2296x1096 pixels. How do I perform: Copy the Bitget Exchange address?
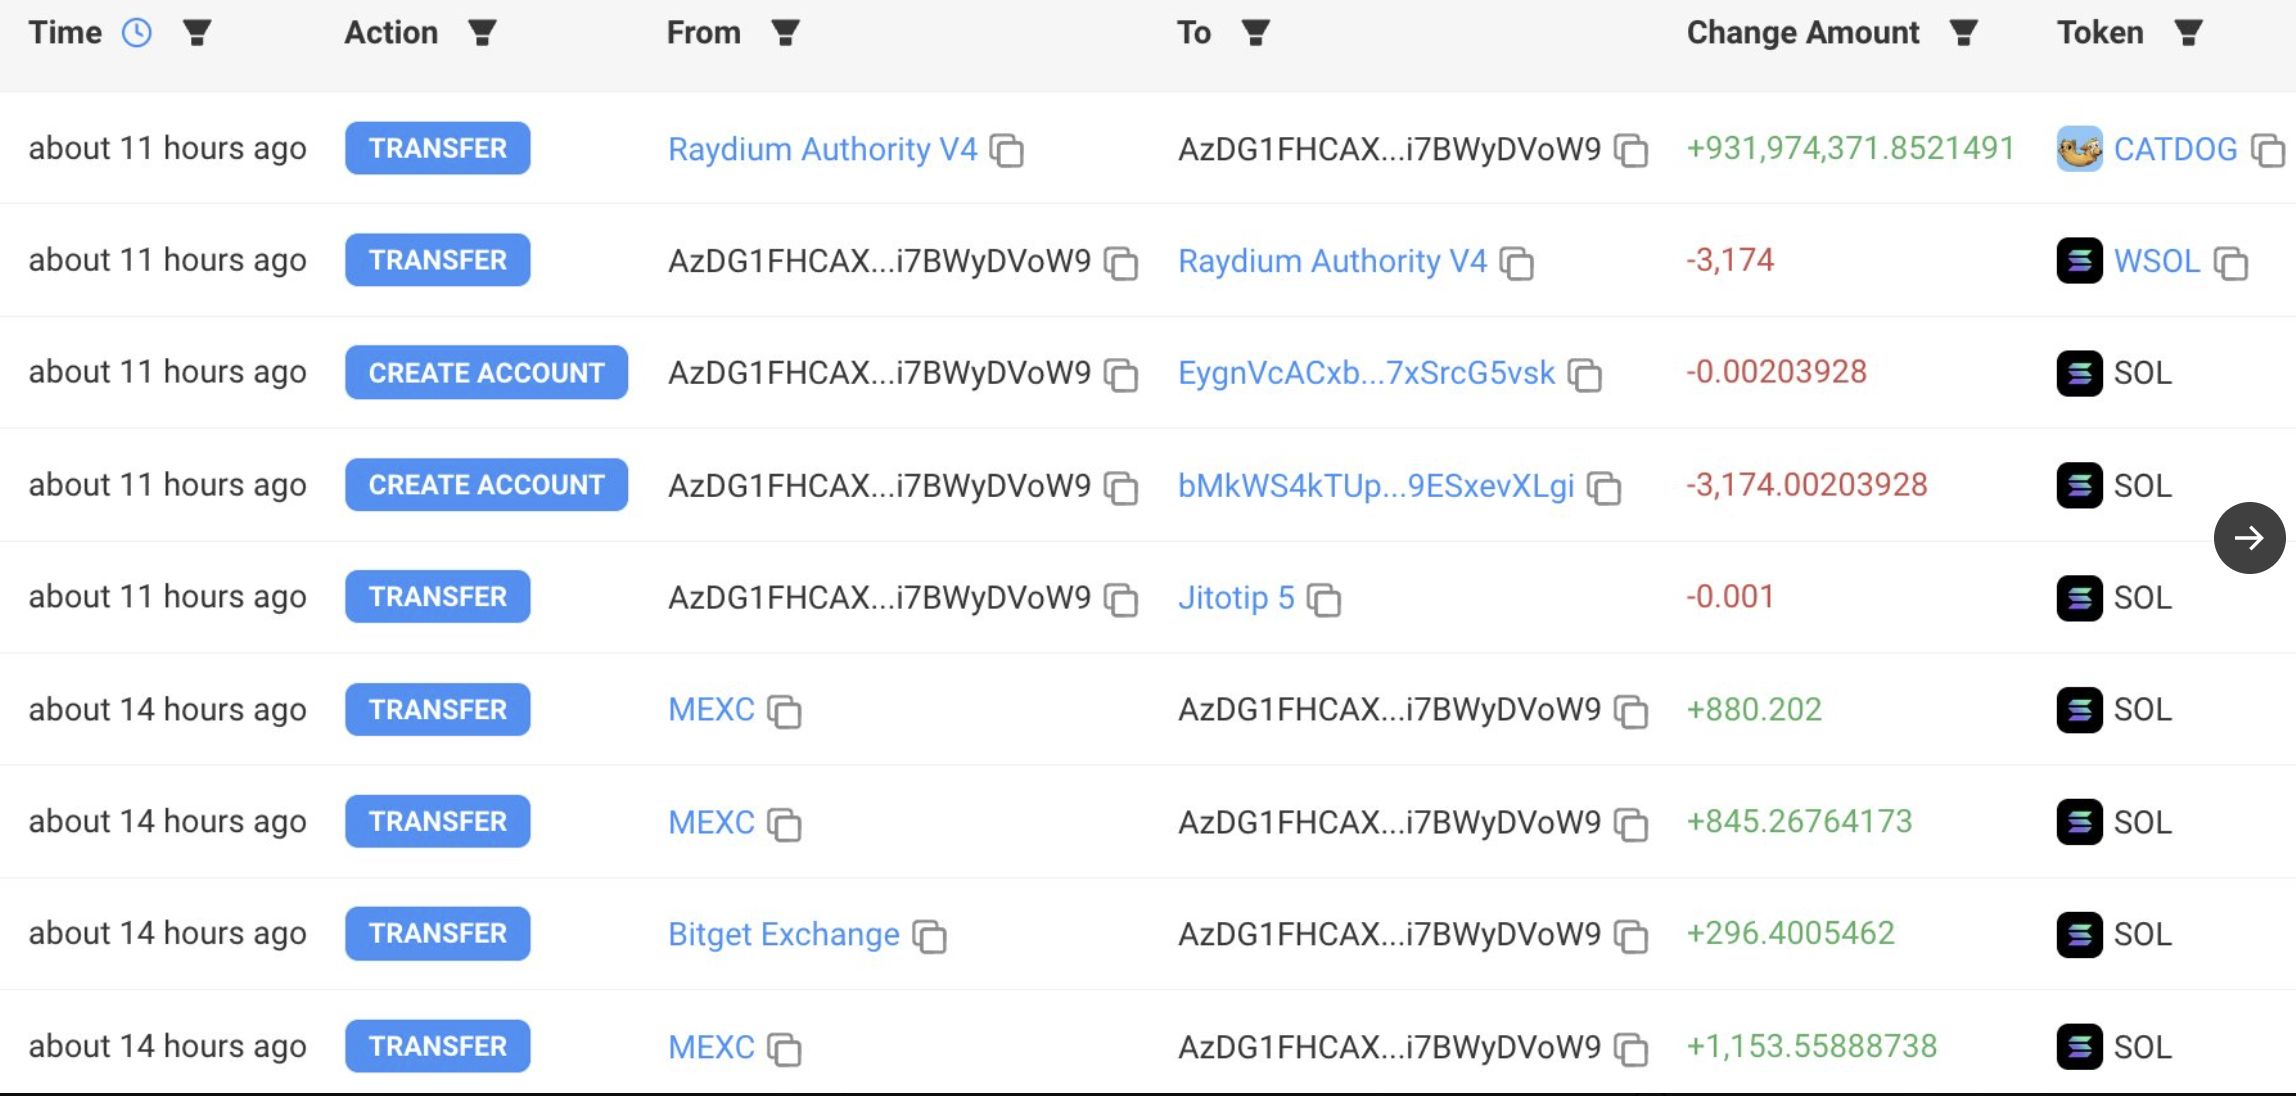(929, 936)
